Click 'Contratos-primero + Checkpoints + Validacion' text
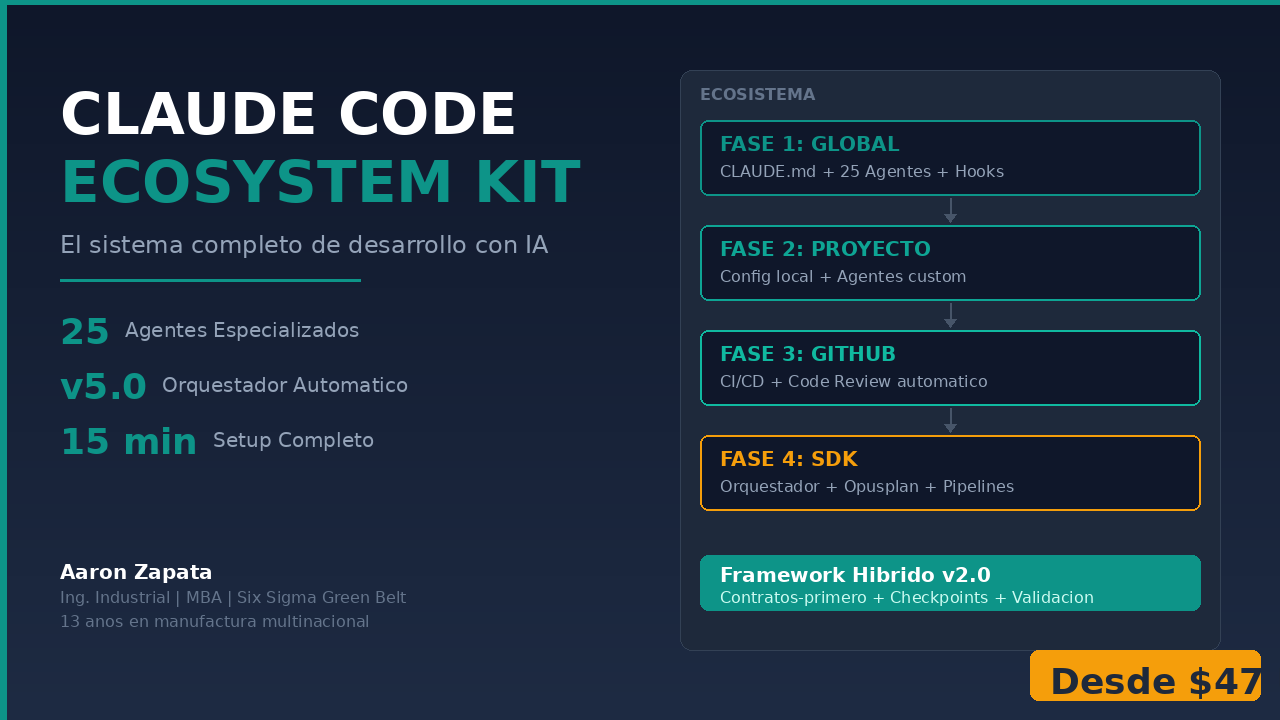 pos(907,598)
